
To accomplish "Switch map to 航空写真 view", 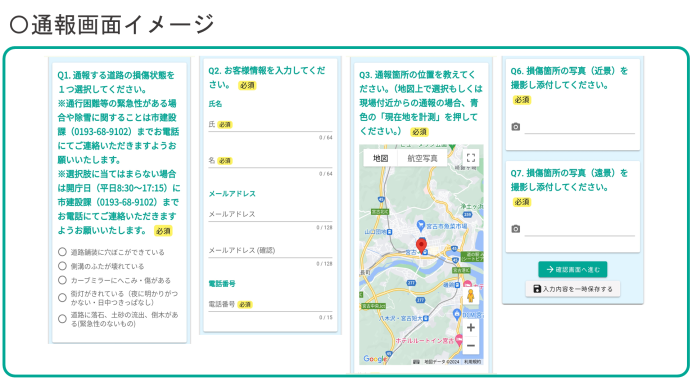I will coord(422,158).
